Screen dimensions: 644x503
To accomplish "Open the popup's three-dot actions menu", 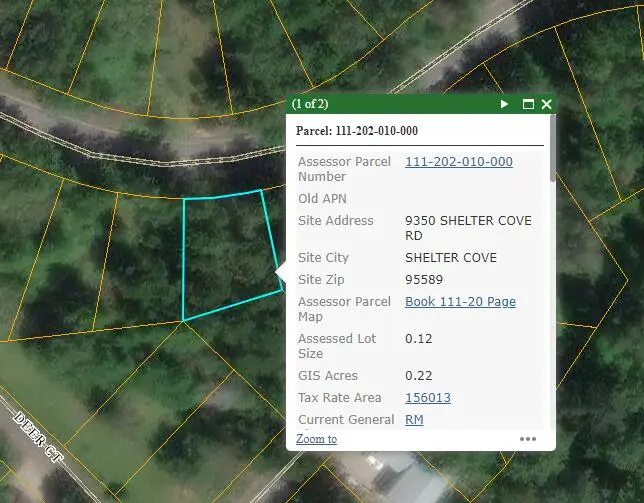I will (x=528, y=439).
